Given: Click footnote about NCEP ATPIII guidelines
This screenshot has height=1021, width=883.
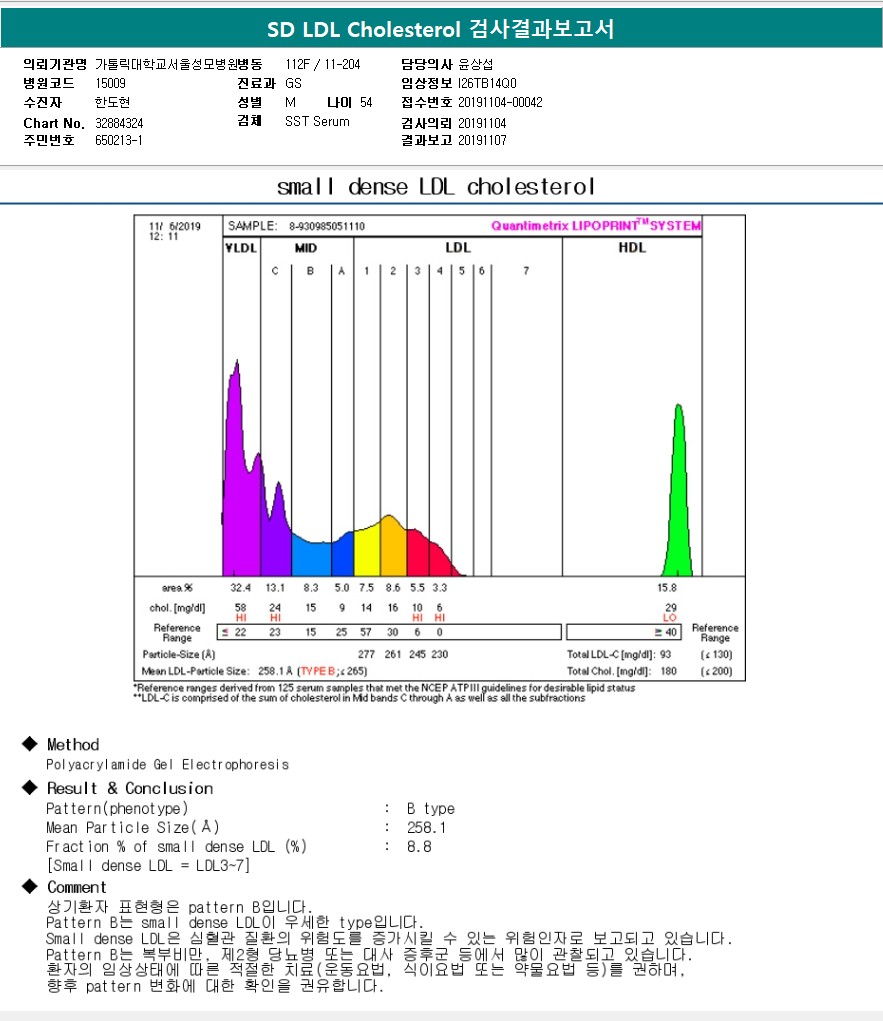Looking at the screenshot, I should pos(384,688).
